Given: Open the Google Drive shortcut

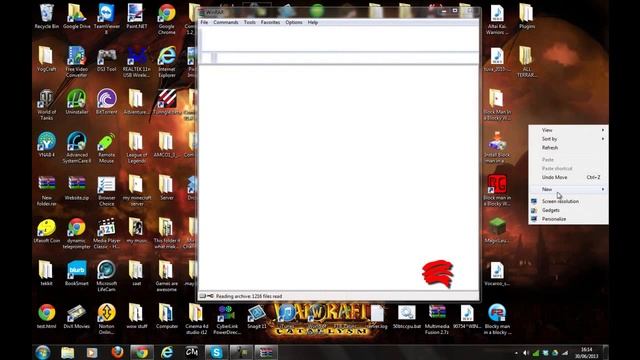Looking at the screenshot, I should coord(77,16).
